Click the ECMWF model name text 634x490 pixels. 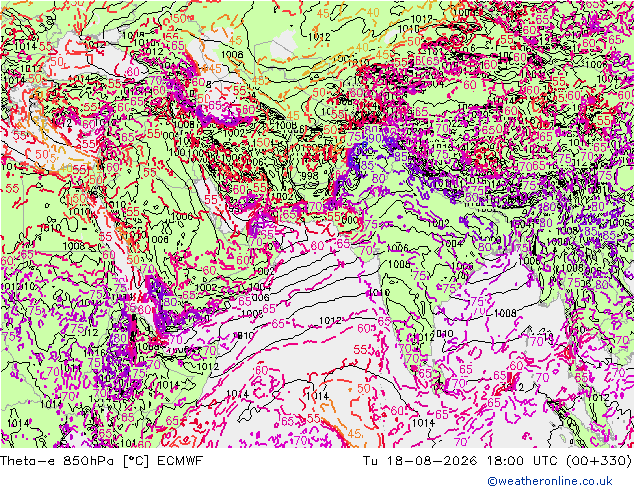tap(180, 460)
